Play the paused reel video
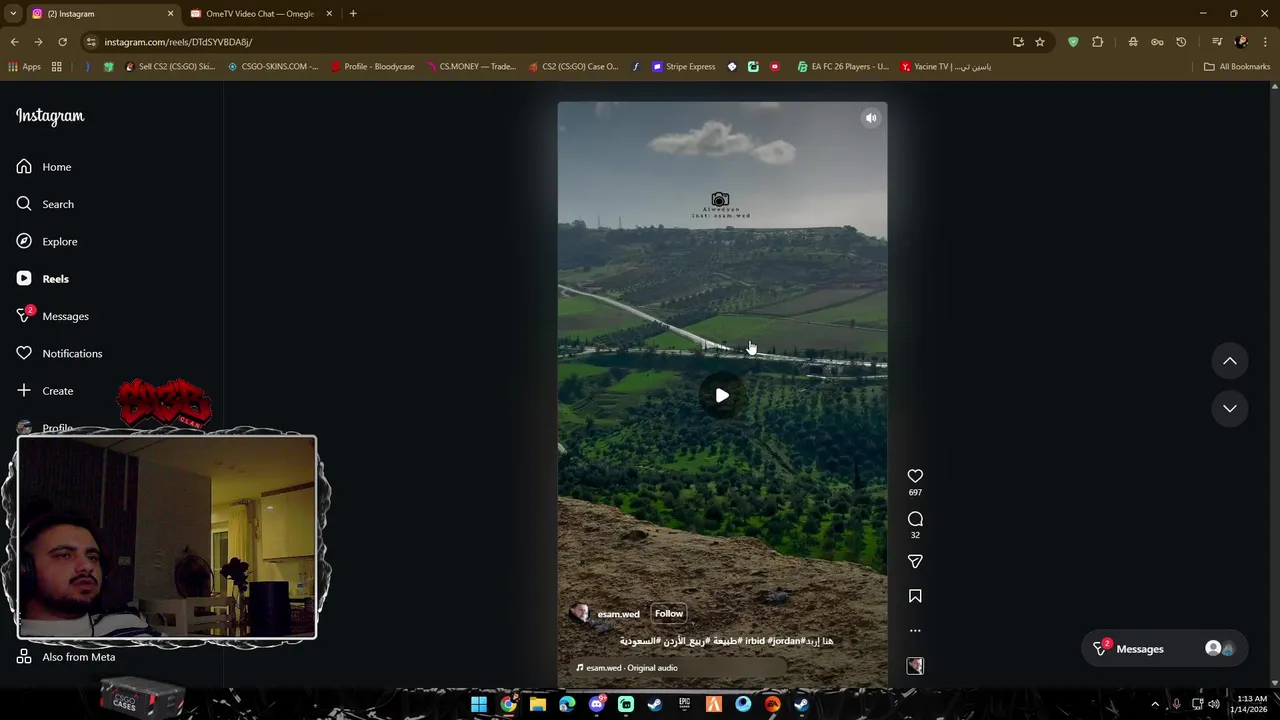The image size is (1280, 720). [x=722, y=395]
